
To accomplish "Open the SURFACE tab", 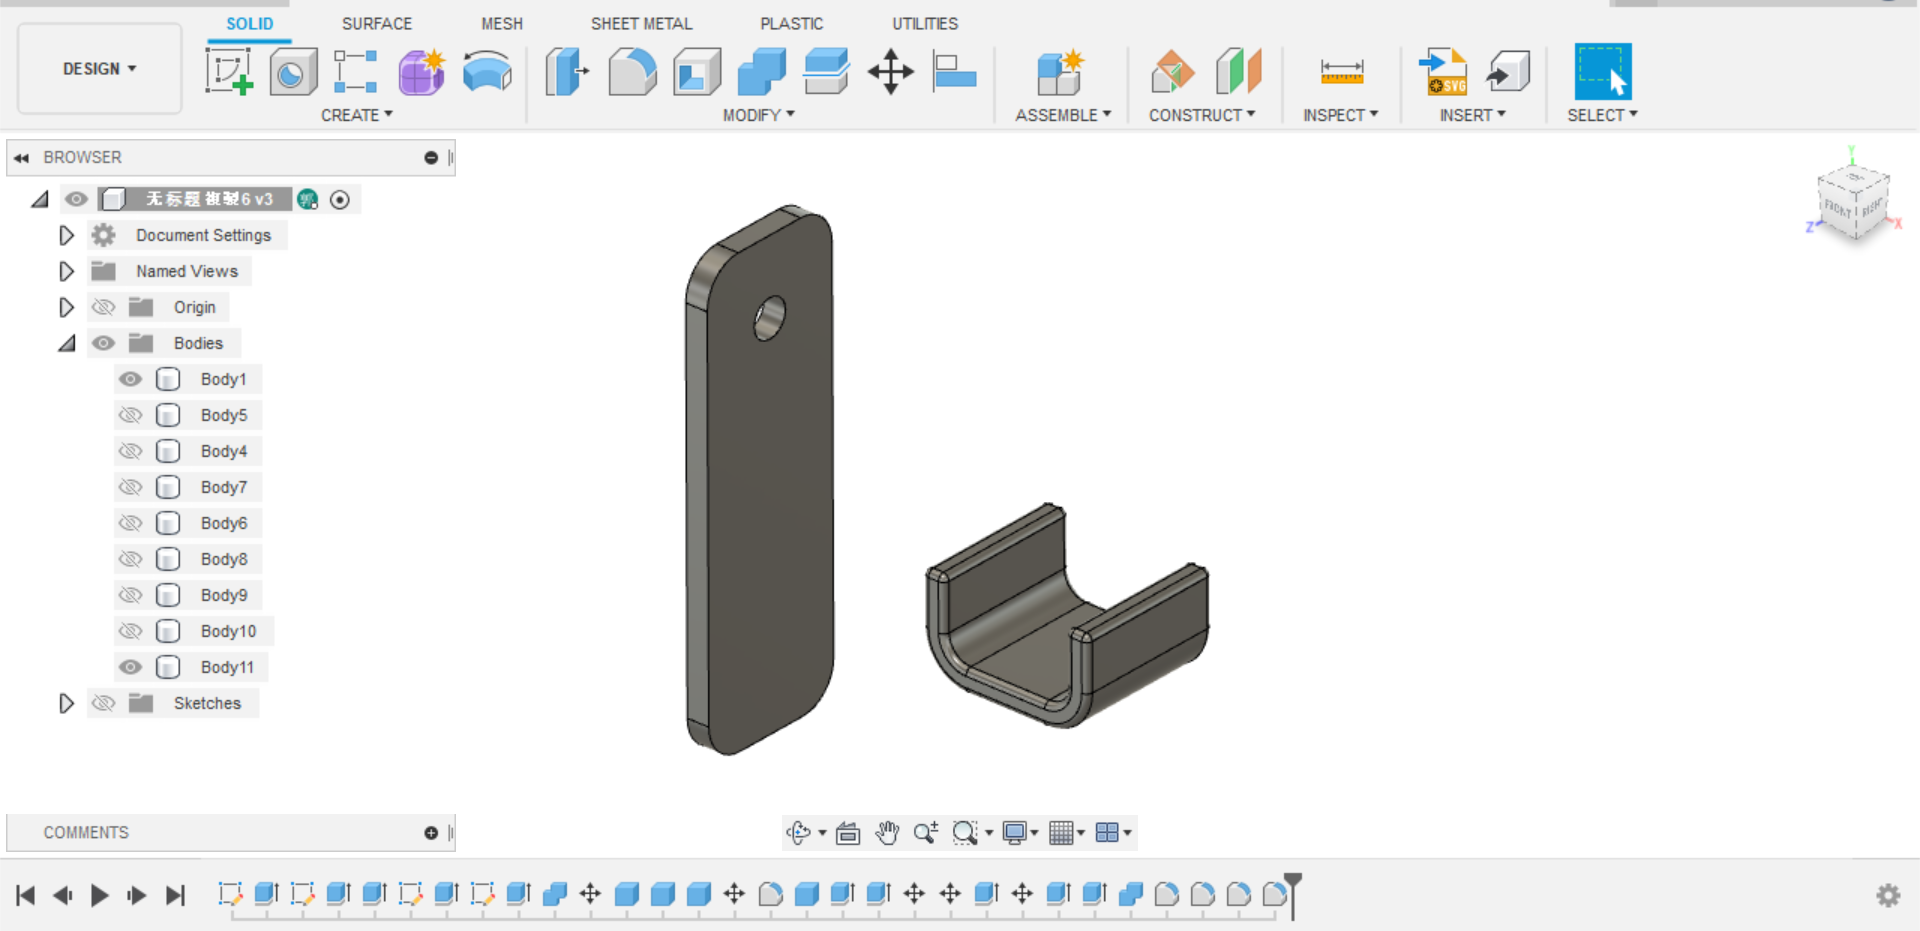I will coord(377,23).
